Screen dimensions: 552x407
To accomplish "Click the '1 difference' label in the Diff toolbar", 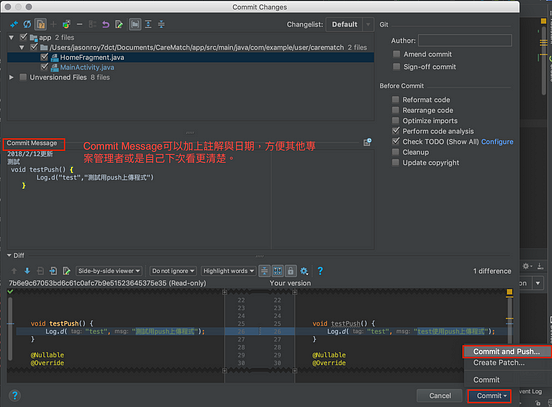I will [x=492, y=271].
